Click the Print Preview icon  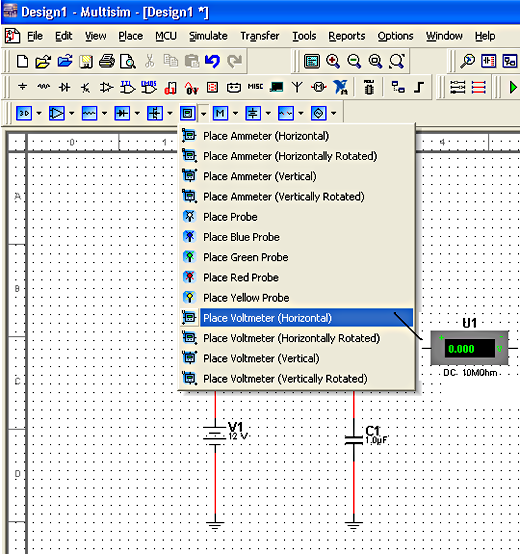tap(128, 61)
